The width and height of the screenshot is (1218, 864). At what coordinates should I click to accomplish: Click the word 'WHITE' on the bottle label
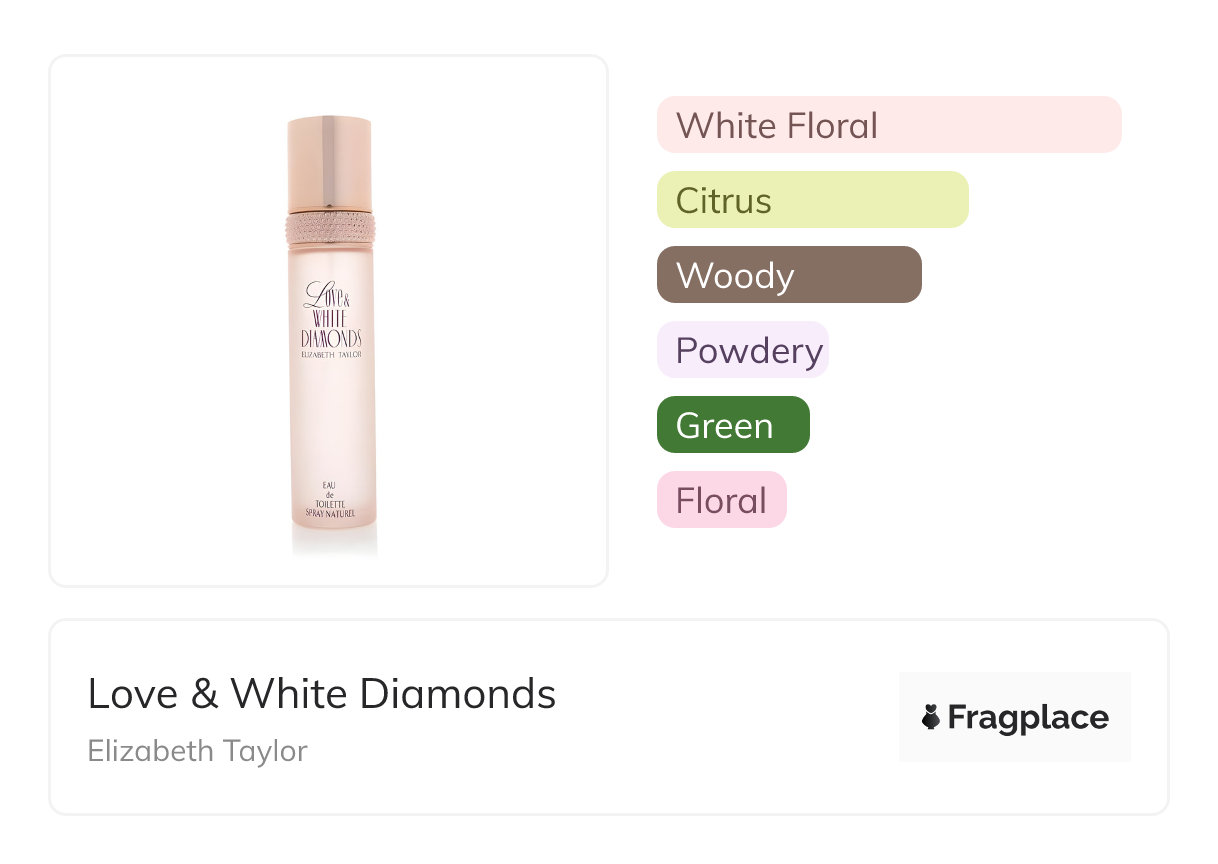click(x=330, y=317)
